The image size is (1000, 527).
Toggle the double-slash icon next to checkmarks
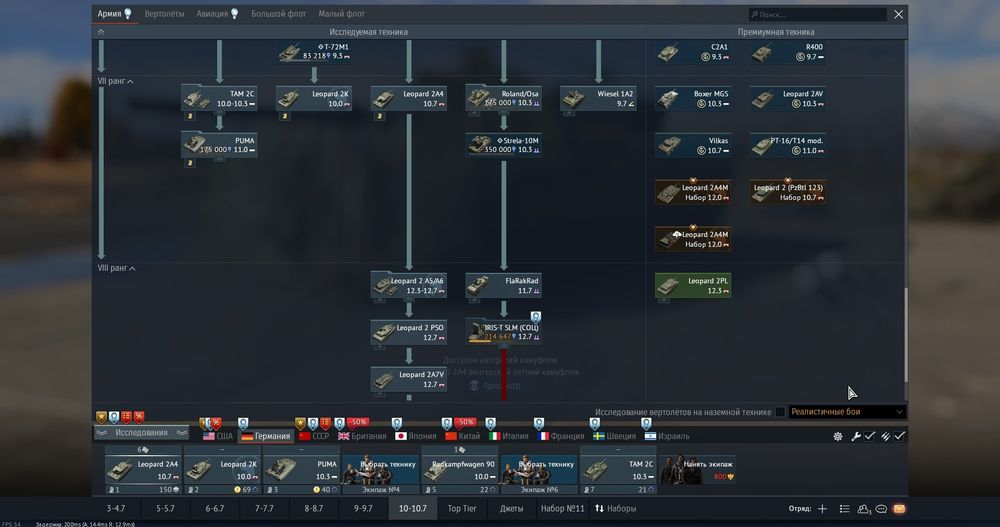click(885, 436)
